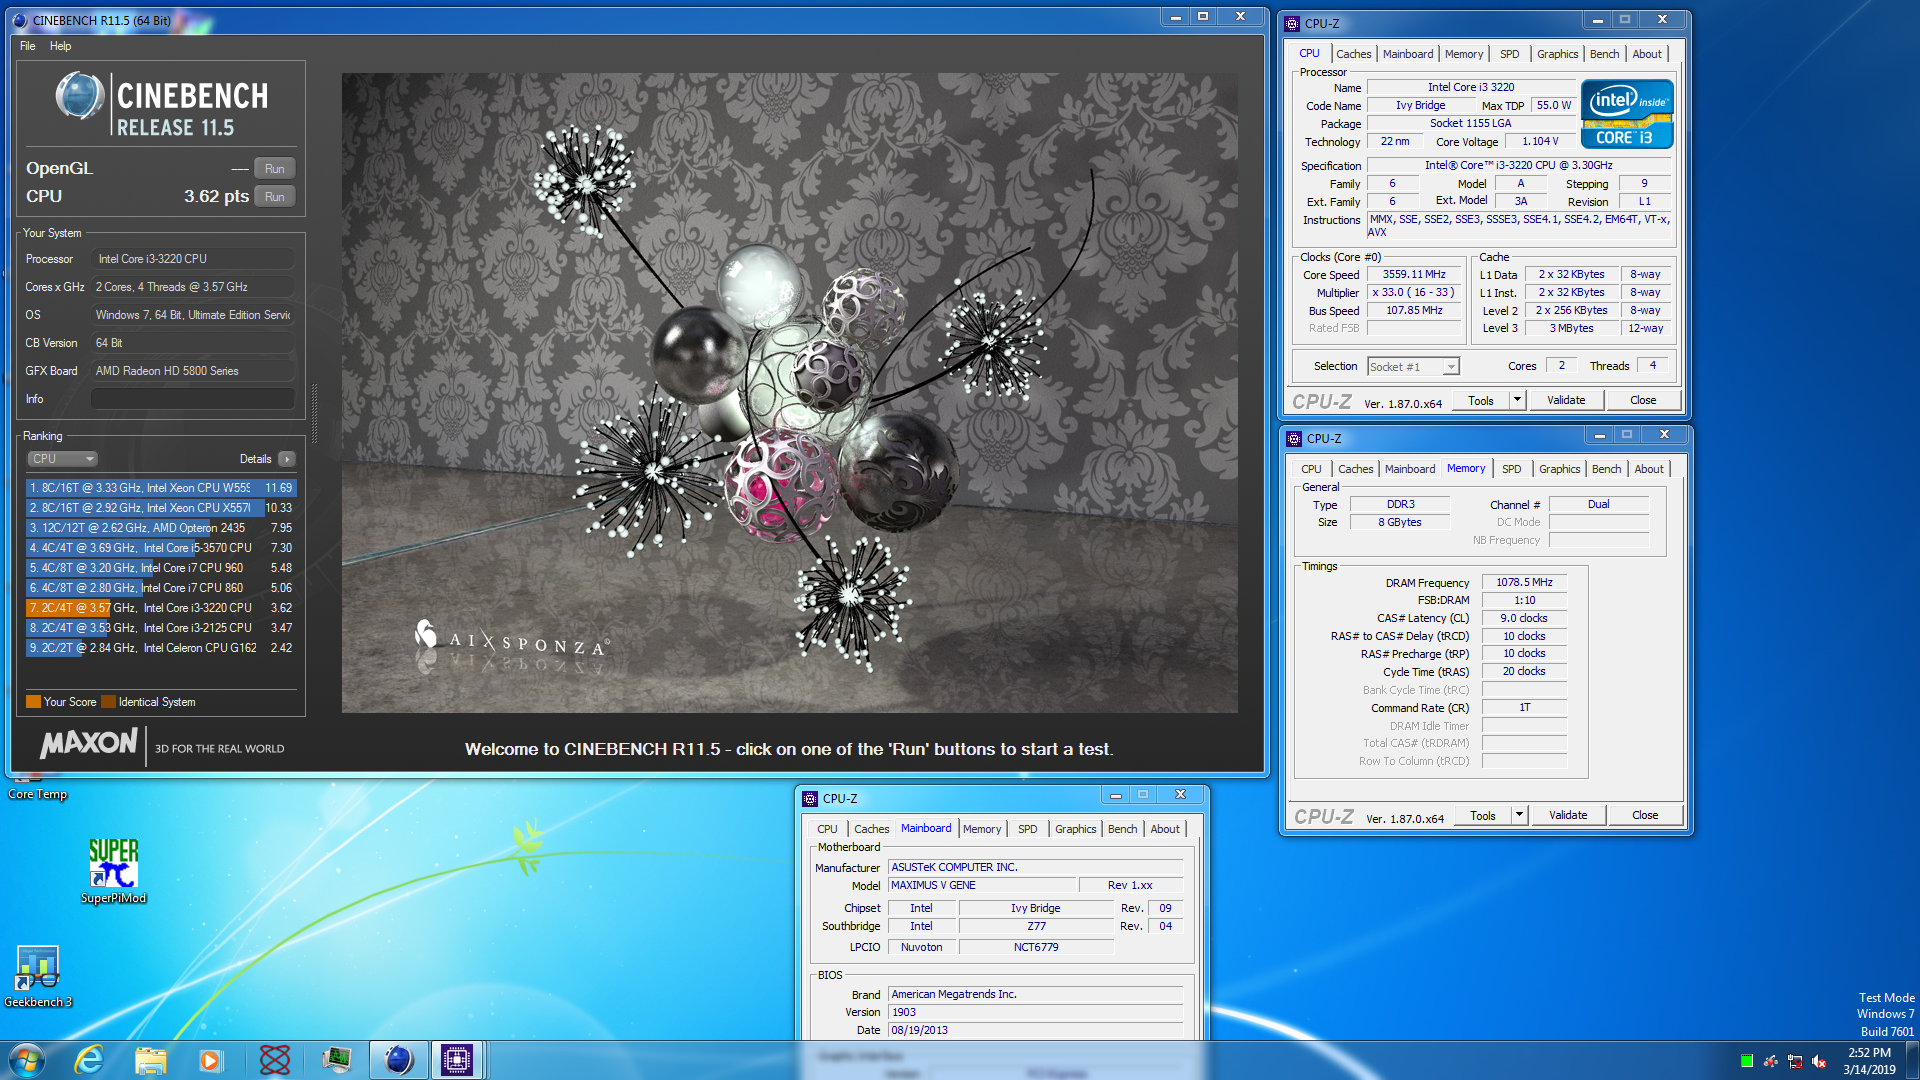Click Tools button in CPU-Z Memory window

click(x=1483, y=815)
